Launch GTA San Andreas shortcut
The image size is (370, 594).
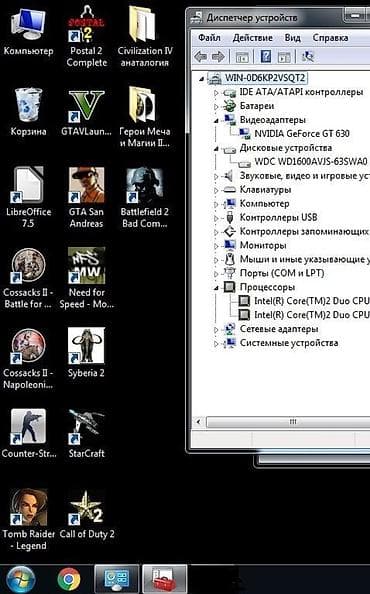pos(86,197)
